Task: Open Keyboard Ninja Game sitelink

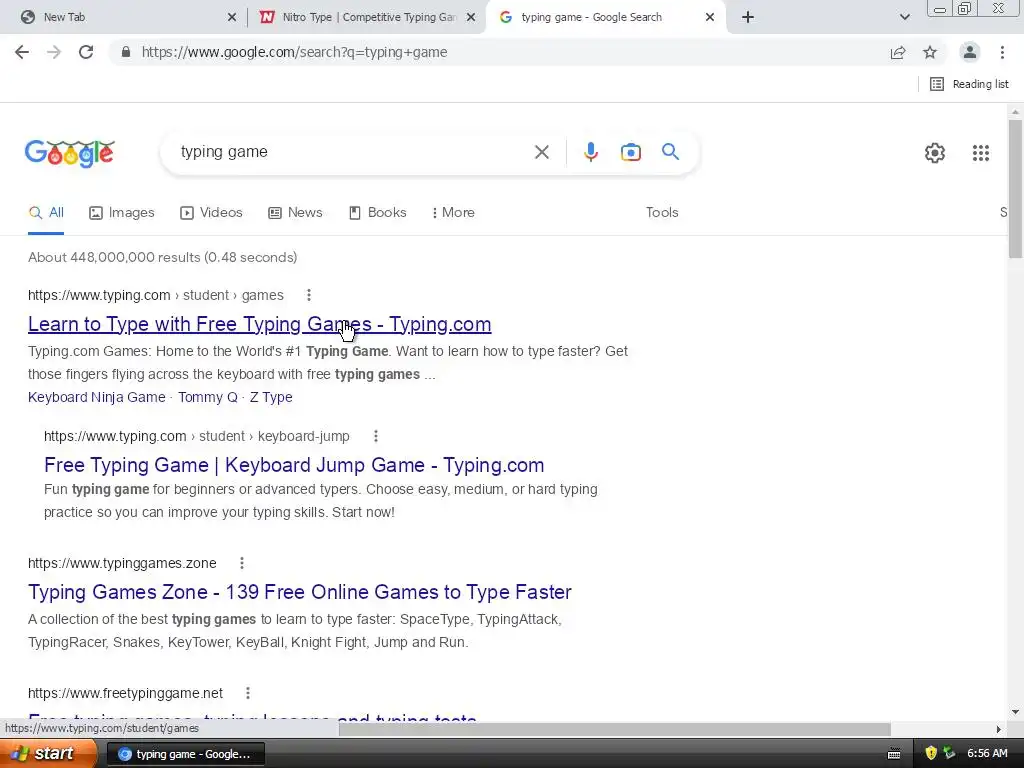Action: 97,398
